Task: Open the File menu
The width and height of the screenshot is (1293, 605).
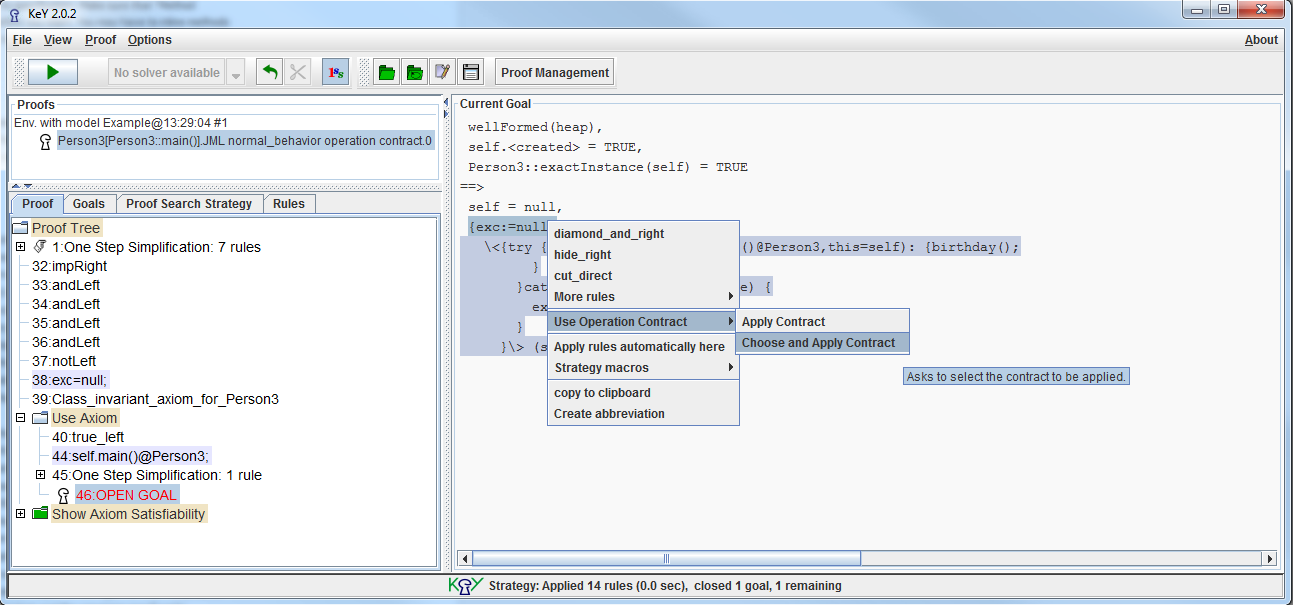Action: (x=22, y=40)
